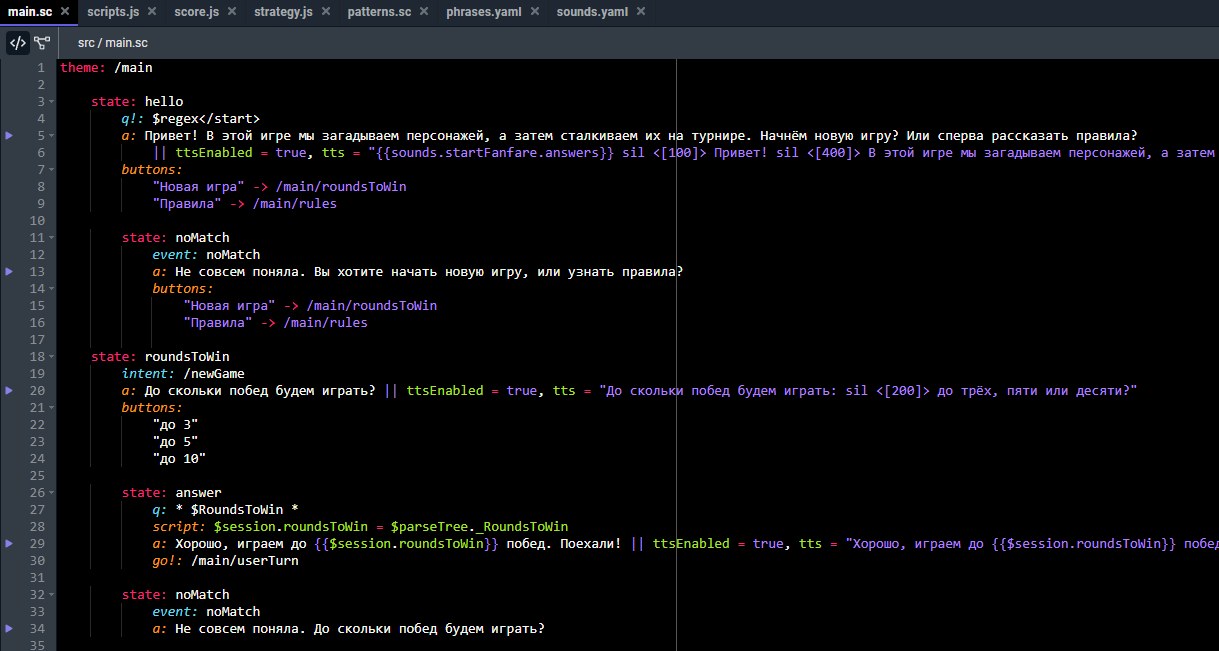Click the "theme:" keyword on line 1
1219x651 pixels.
(83, 68)
